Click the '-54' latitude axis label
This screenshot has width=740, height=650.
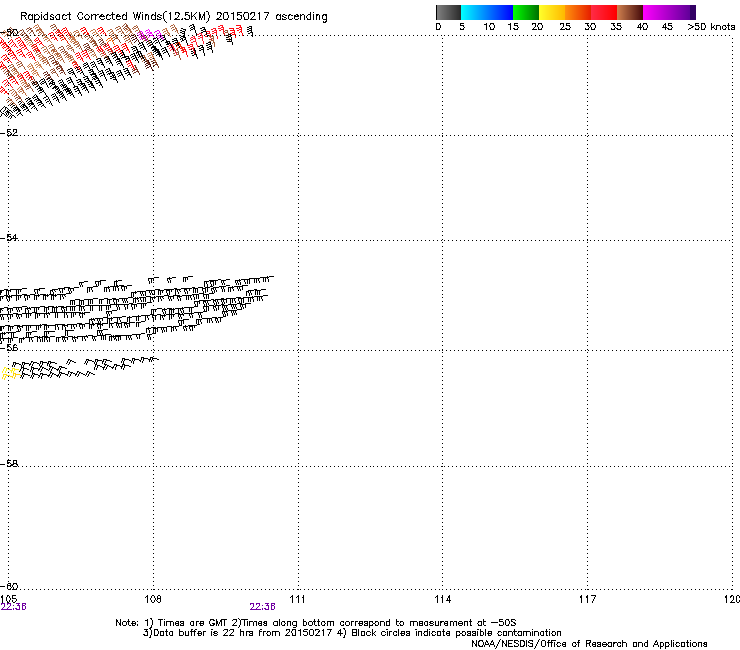[9, 237]
